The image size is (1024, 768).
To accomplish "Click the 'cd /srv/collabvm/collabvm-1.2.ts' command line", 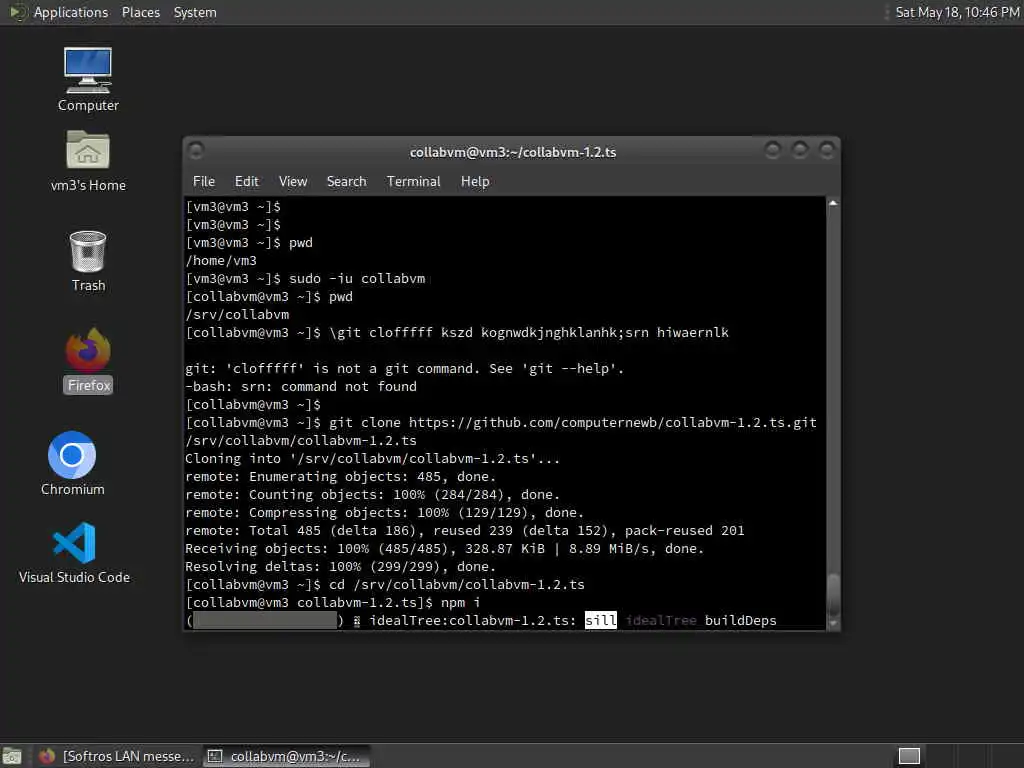I will point(385,584).
